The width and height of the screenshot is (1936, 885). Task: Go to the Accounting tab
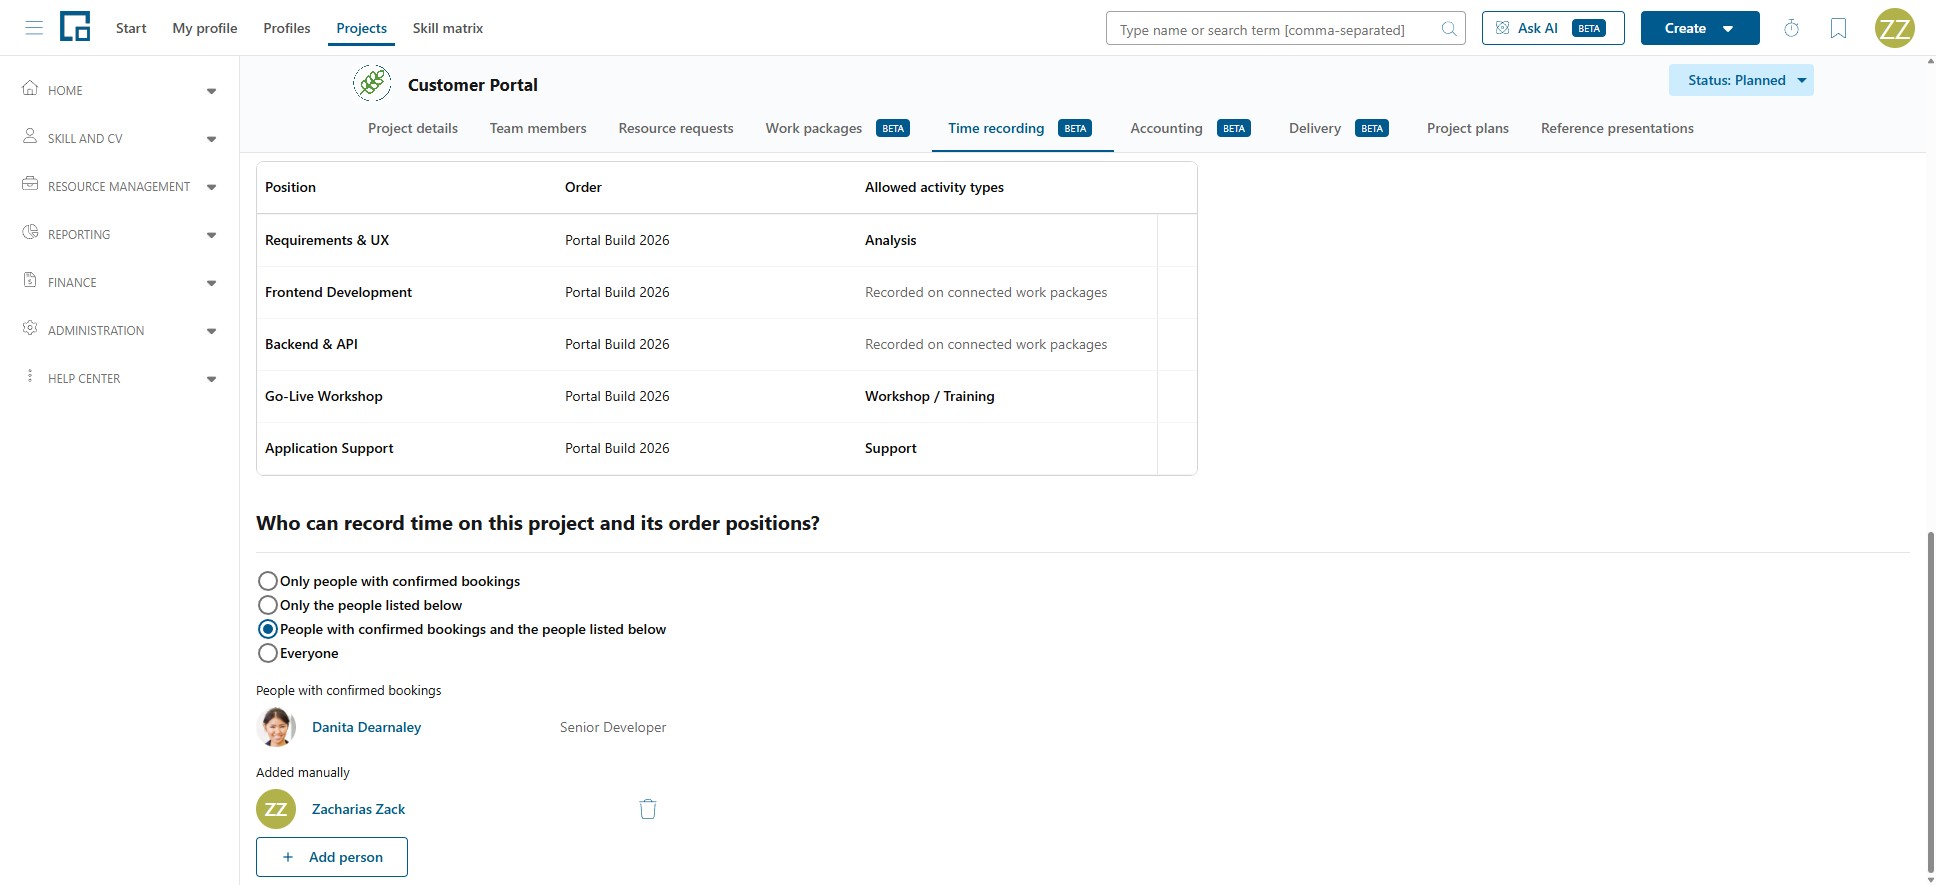pos(1190,128)
